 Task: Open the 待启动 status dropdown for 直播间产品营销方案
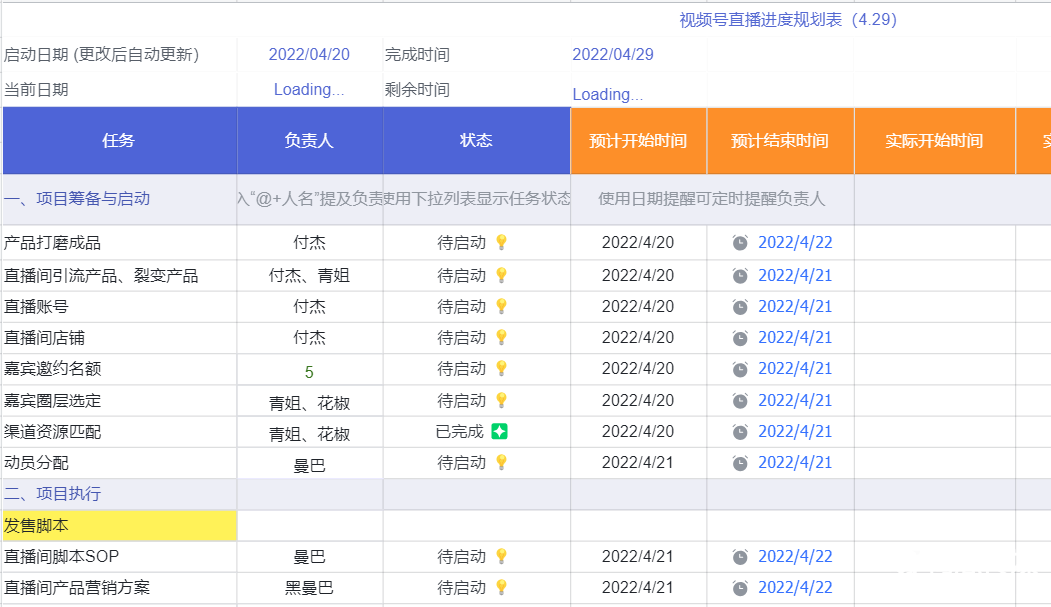pyautogui.click(x=477, y=588)
